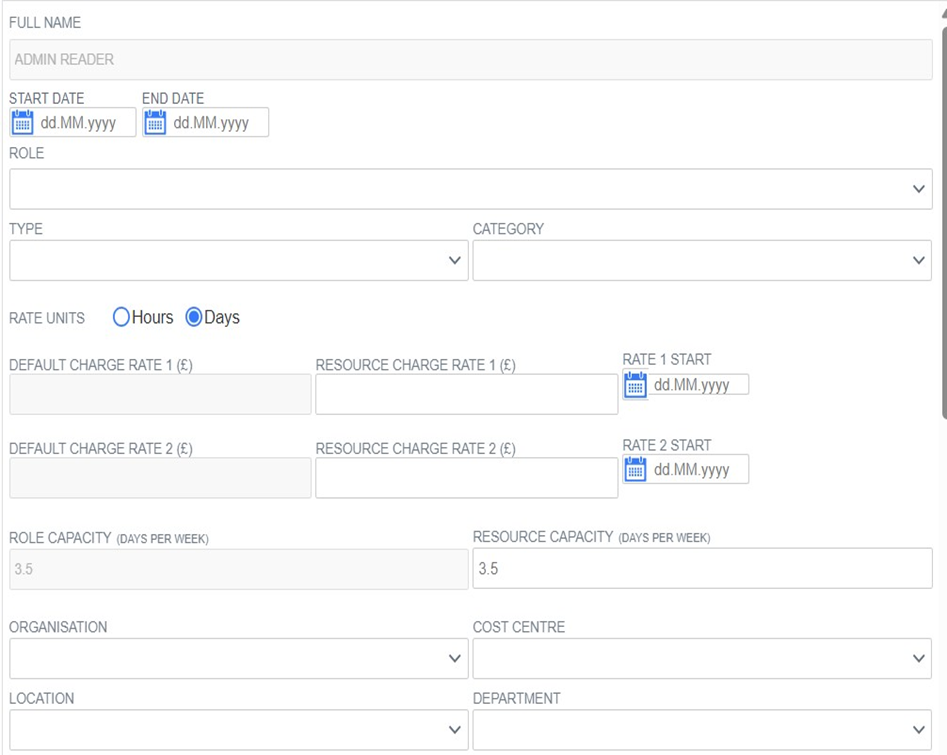Image resolution: width=947 pixels, height=755 pixels.
Task: Open the Type dropdown list
Action: point(239,260)
